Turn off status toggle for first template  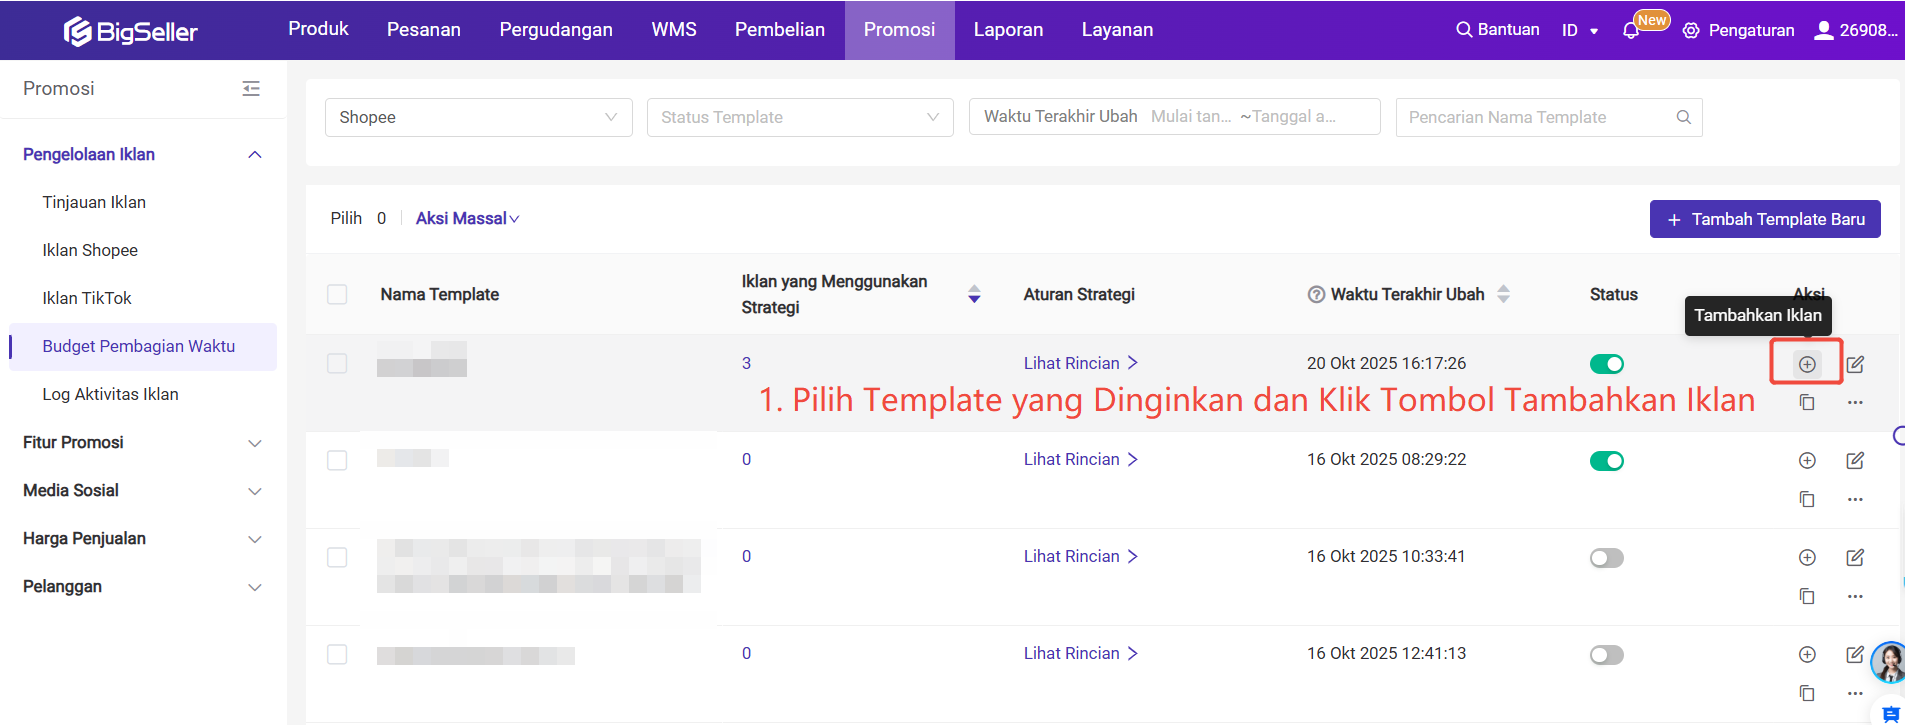point(1606,364)
